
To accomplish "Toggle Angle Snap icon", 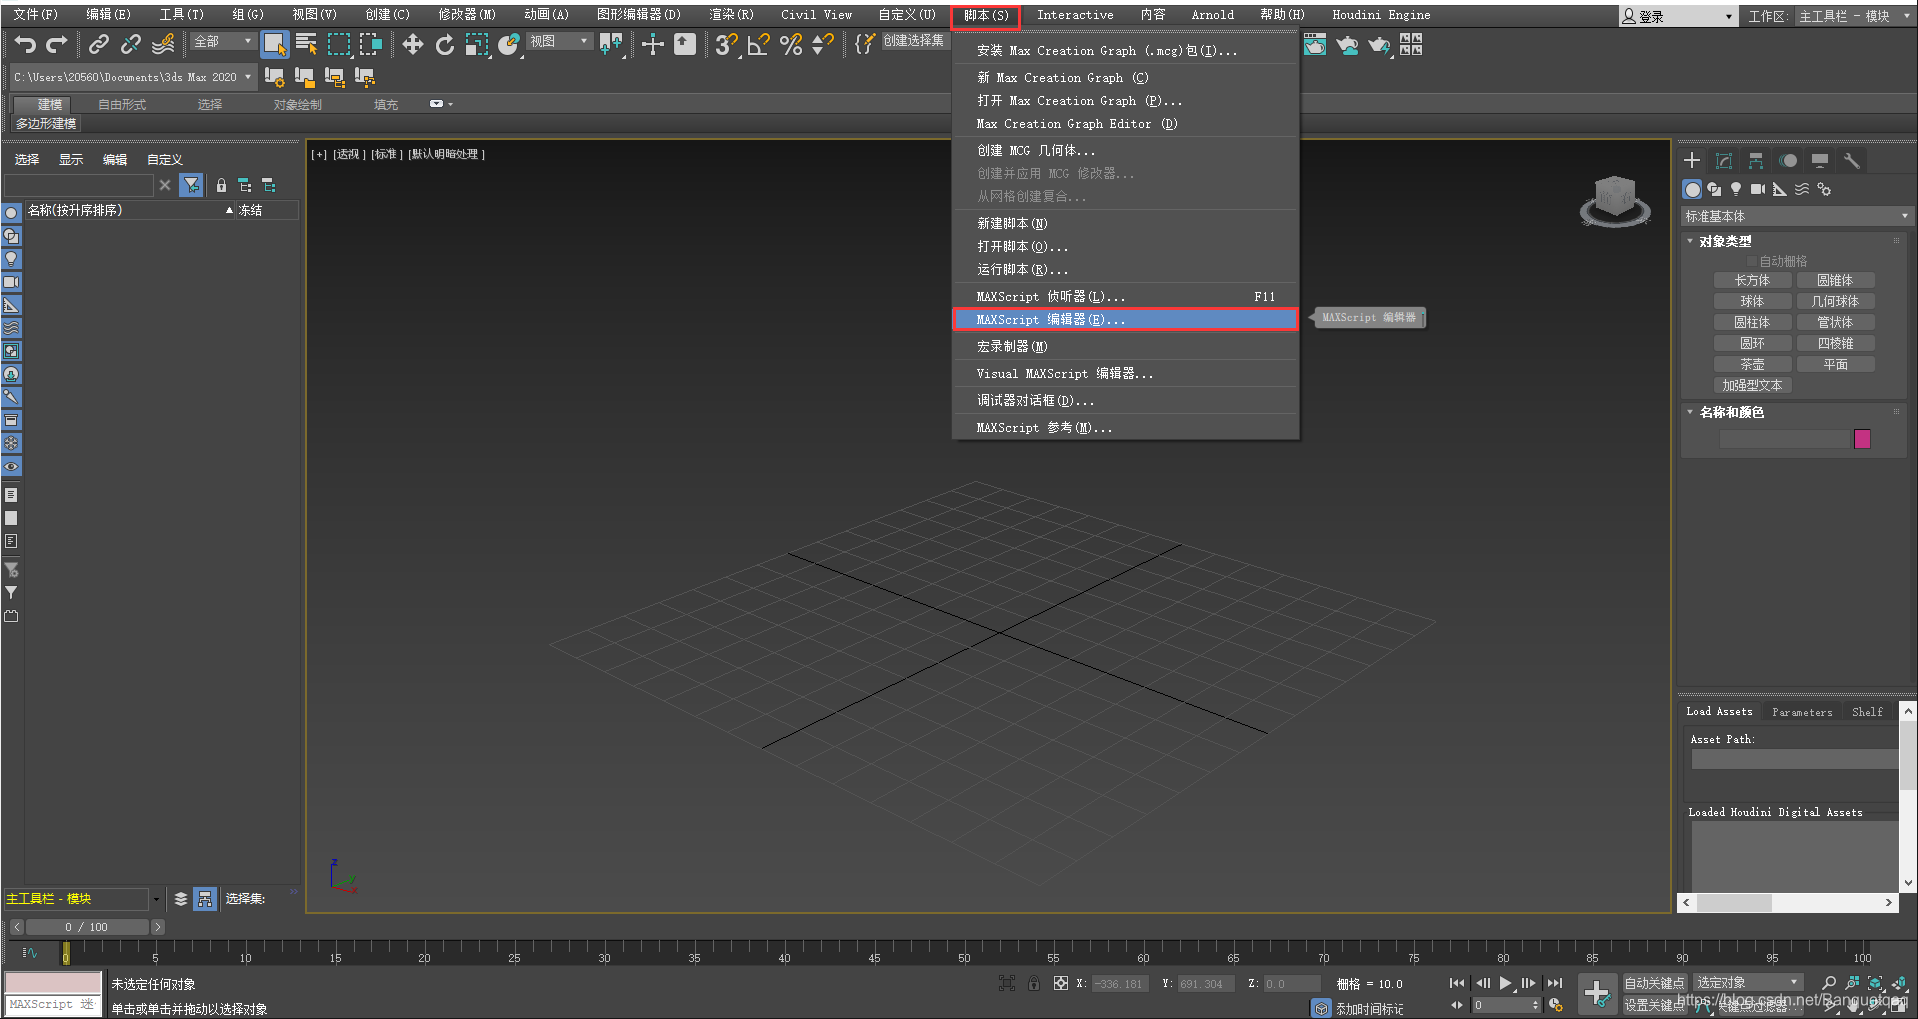I will tap(758, 44).
